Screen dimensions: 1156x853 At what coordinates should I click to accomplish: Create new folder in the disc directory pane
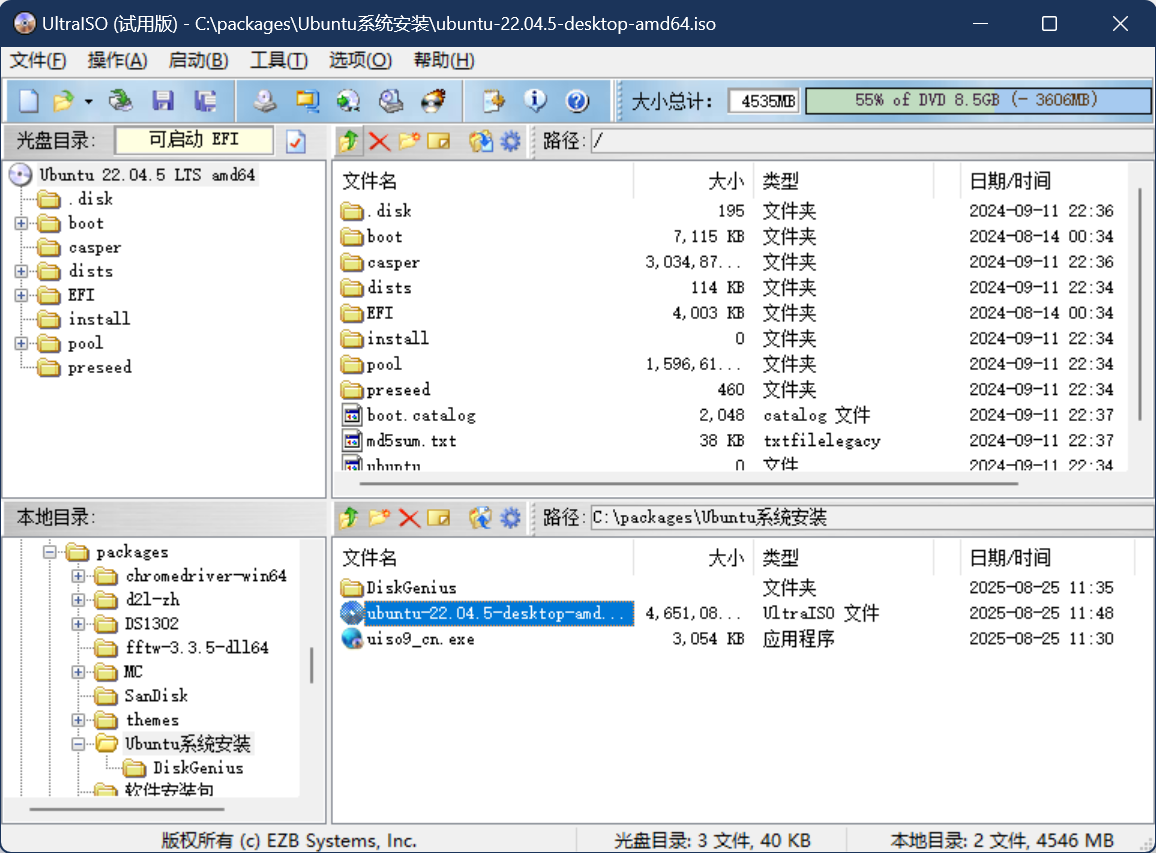409,140
